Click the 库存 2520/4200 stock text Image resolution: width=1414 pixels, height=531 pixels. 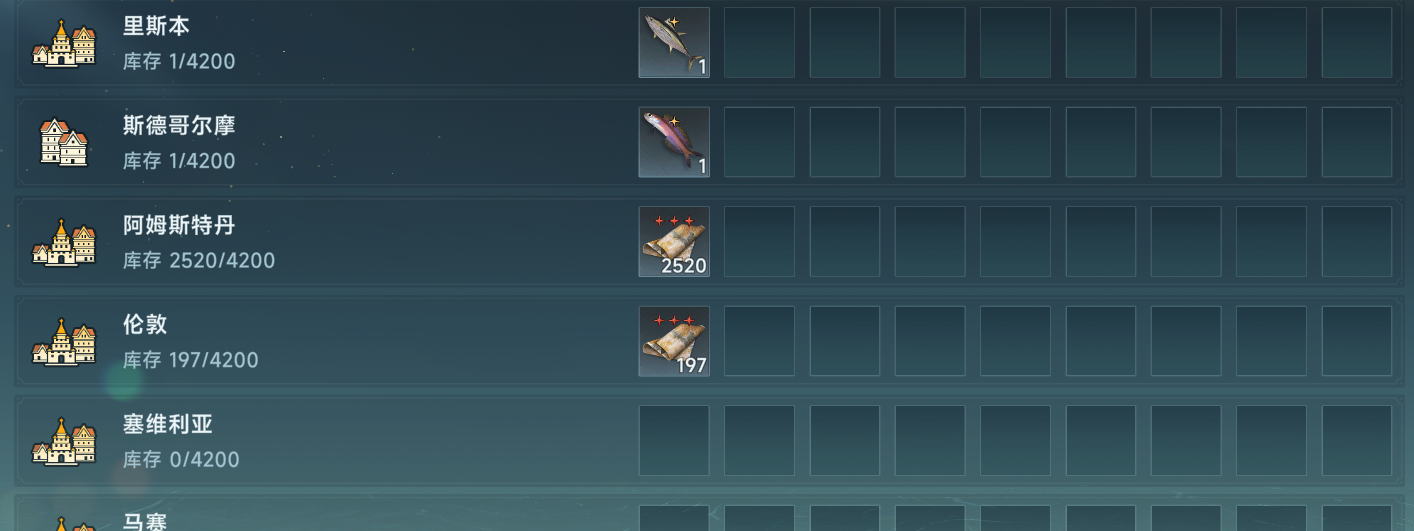pyautogui.click(x=199, y=261)
